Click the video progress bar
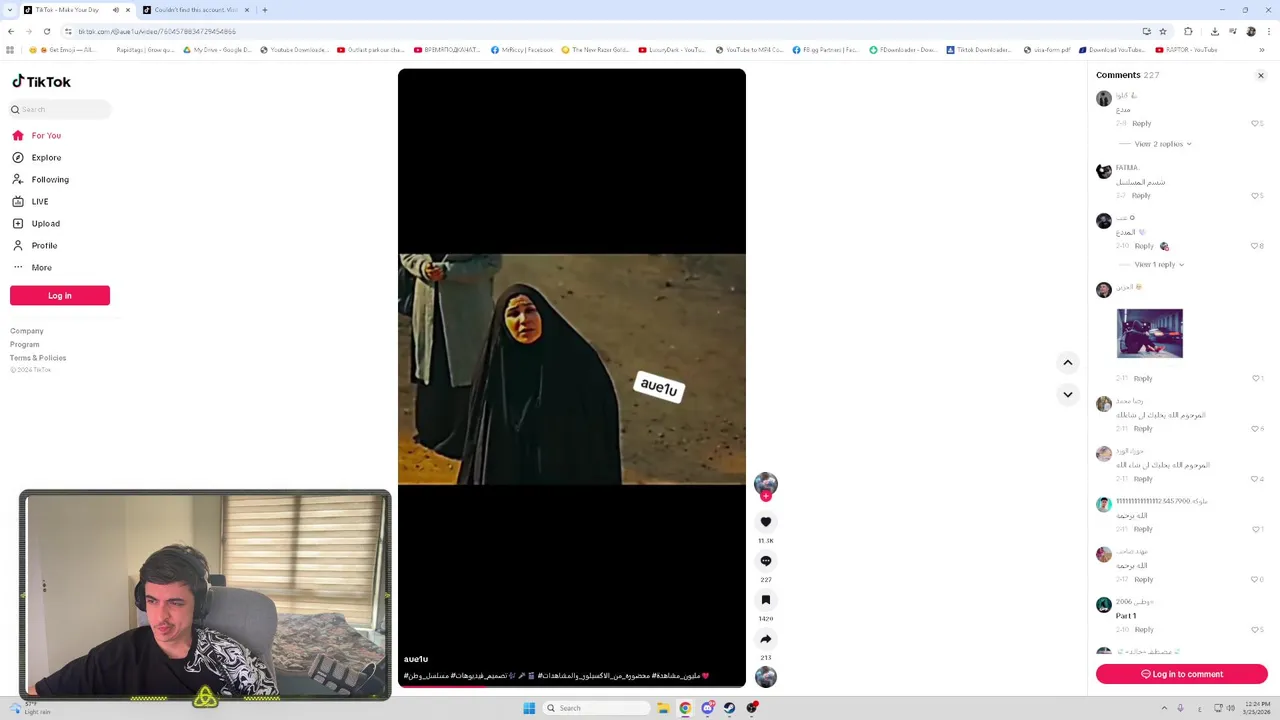Viewport: 1280px width, 720px height. point(571,686)
